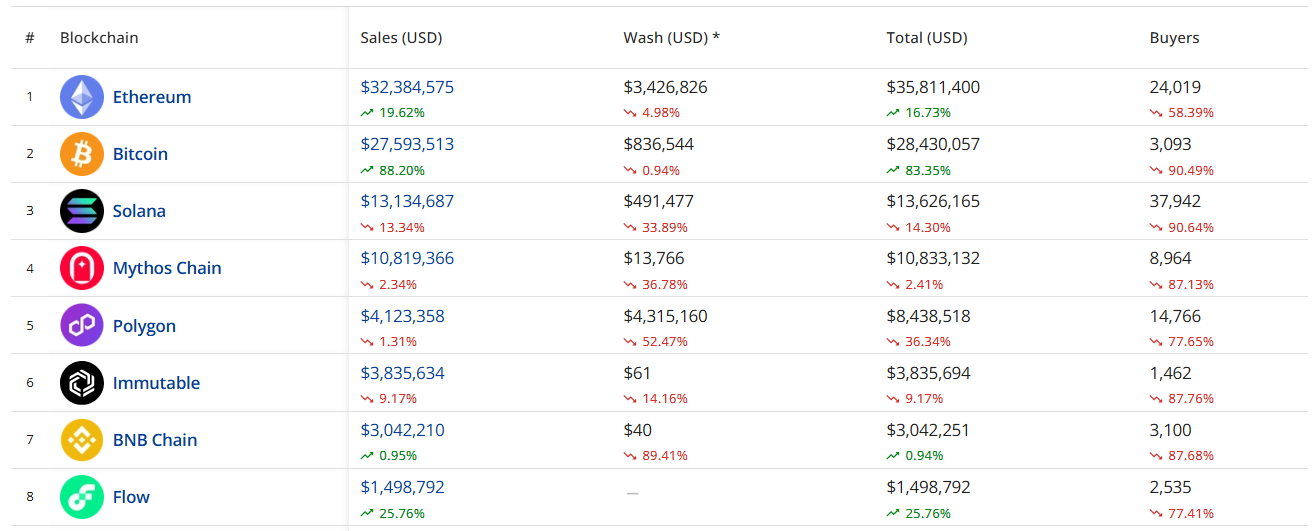Viewport: 1316px width, 531px height.
Task: Click the red Mythos Chain icon
Action: click(81, 268)
